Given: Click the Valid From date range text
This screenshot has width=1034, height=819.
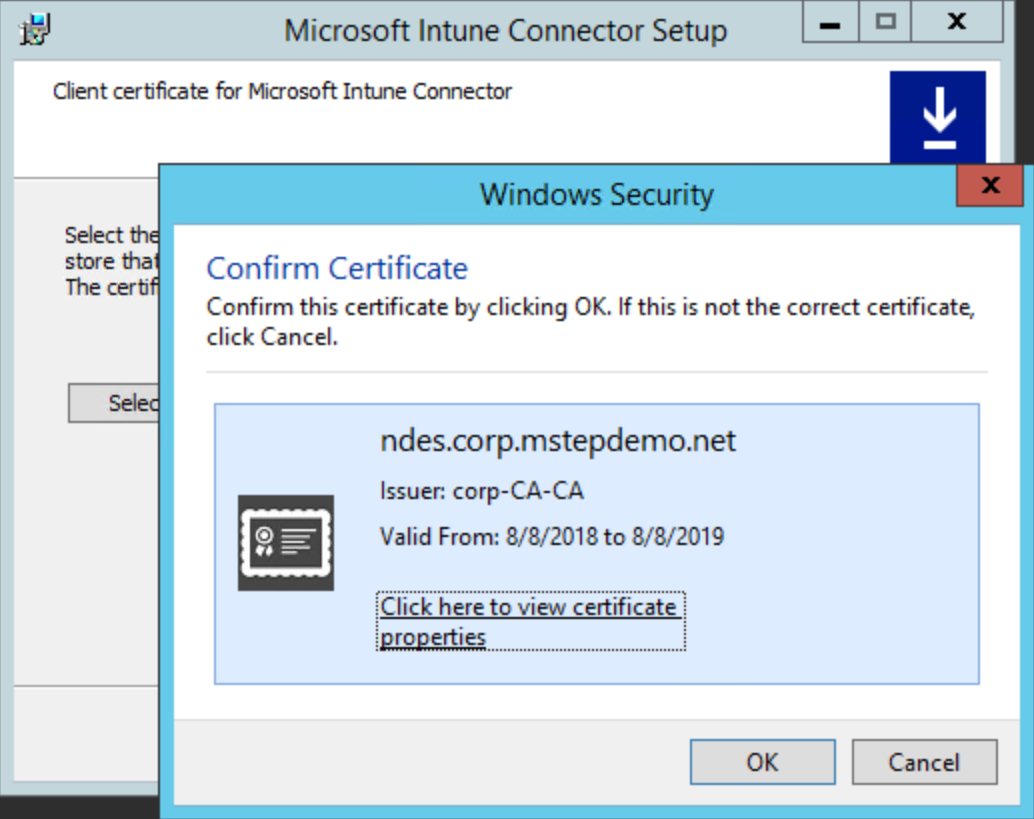Looking at the screenshot, I should click(x=551, y=537).
